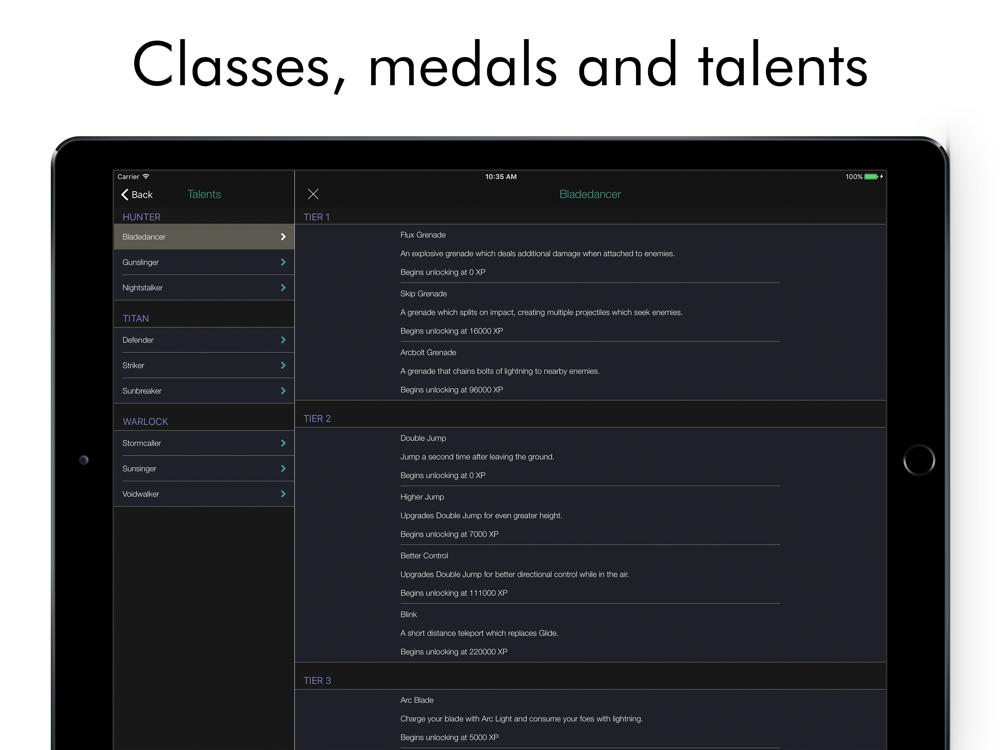1000x750 pixels.
Task: Select 'Begins unlocking at 5000 XP' text
Action: coord(449,737)
